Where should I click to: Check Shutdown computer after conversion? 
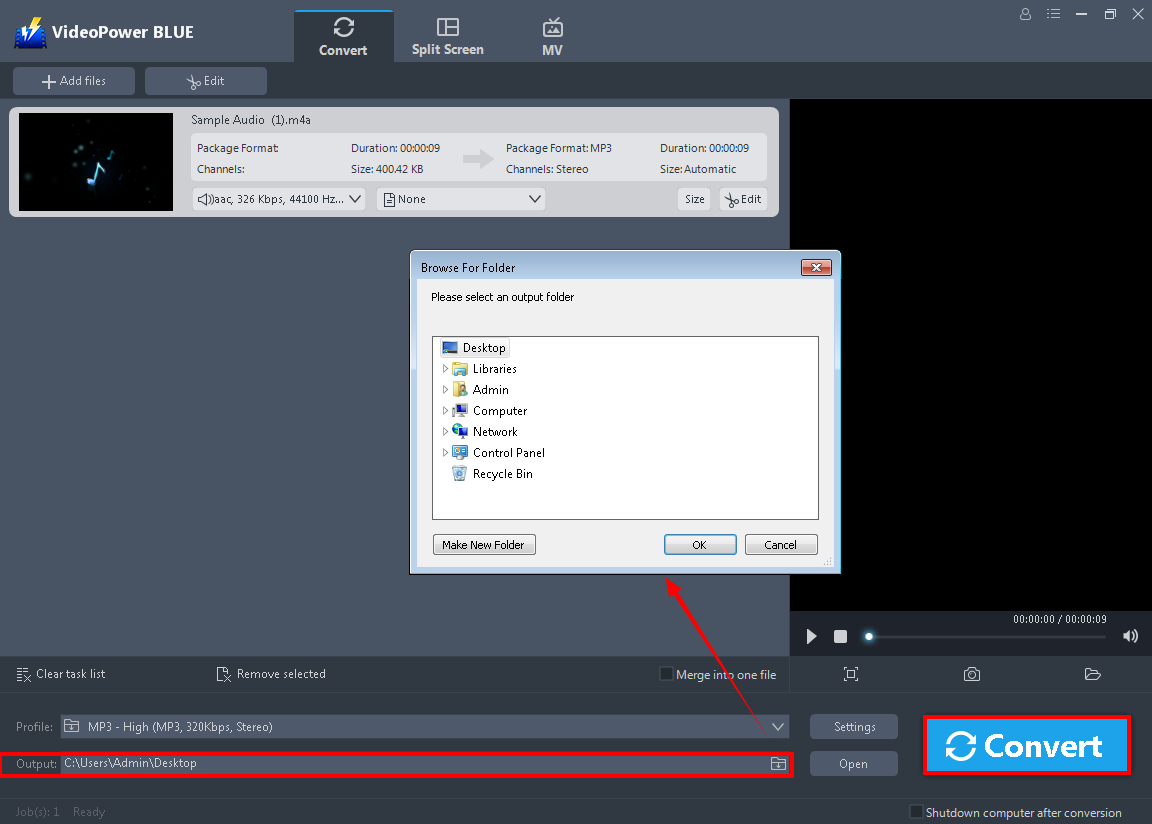click(x=915, y=813)
